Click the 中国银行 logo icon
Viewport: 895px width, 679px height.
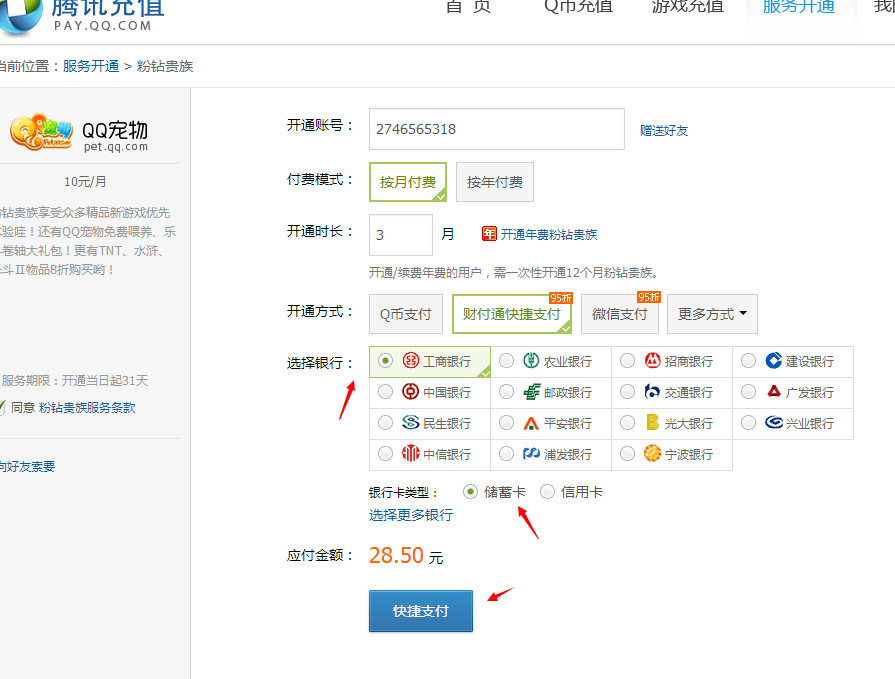(x=410, y=391)
